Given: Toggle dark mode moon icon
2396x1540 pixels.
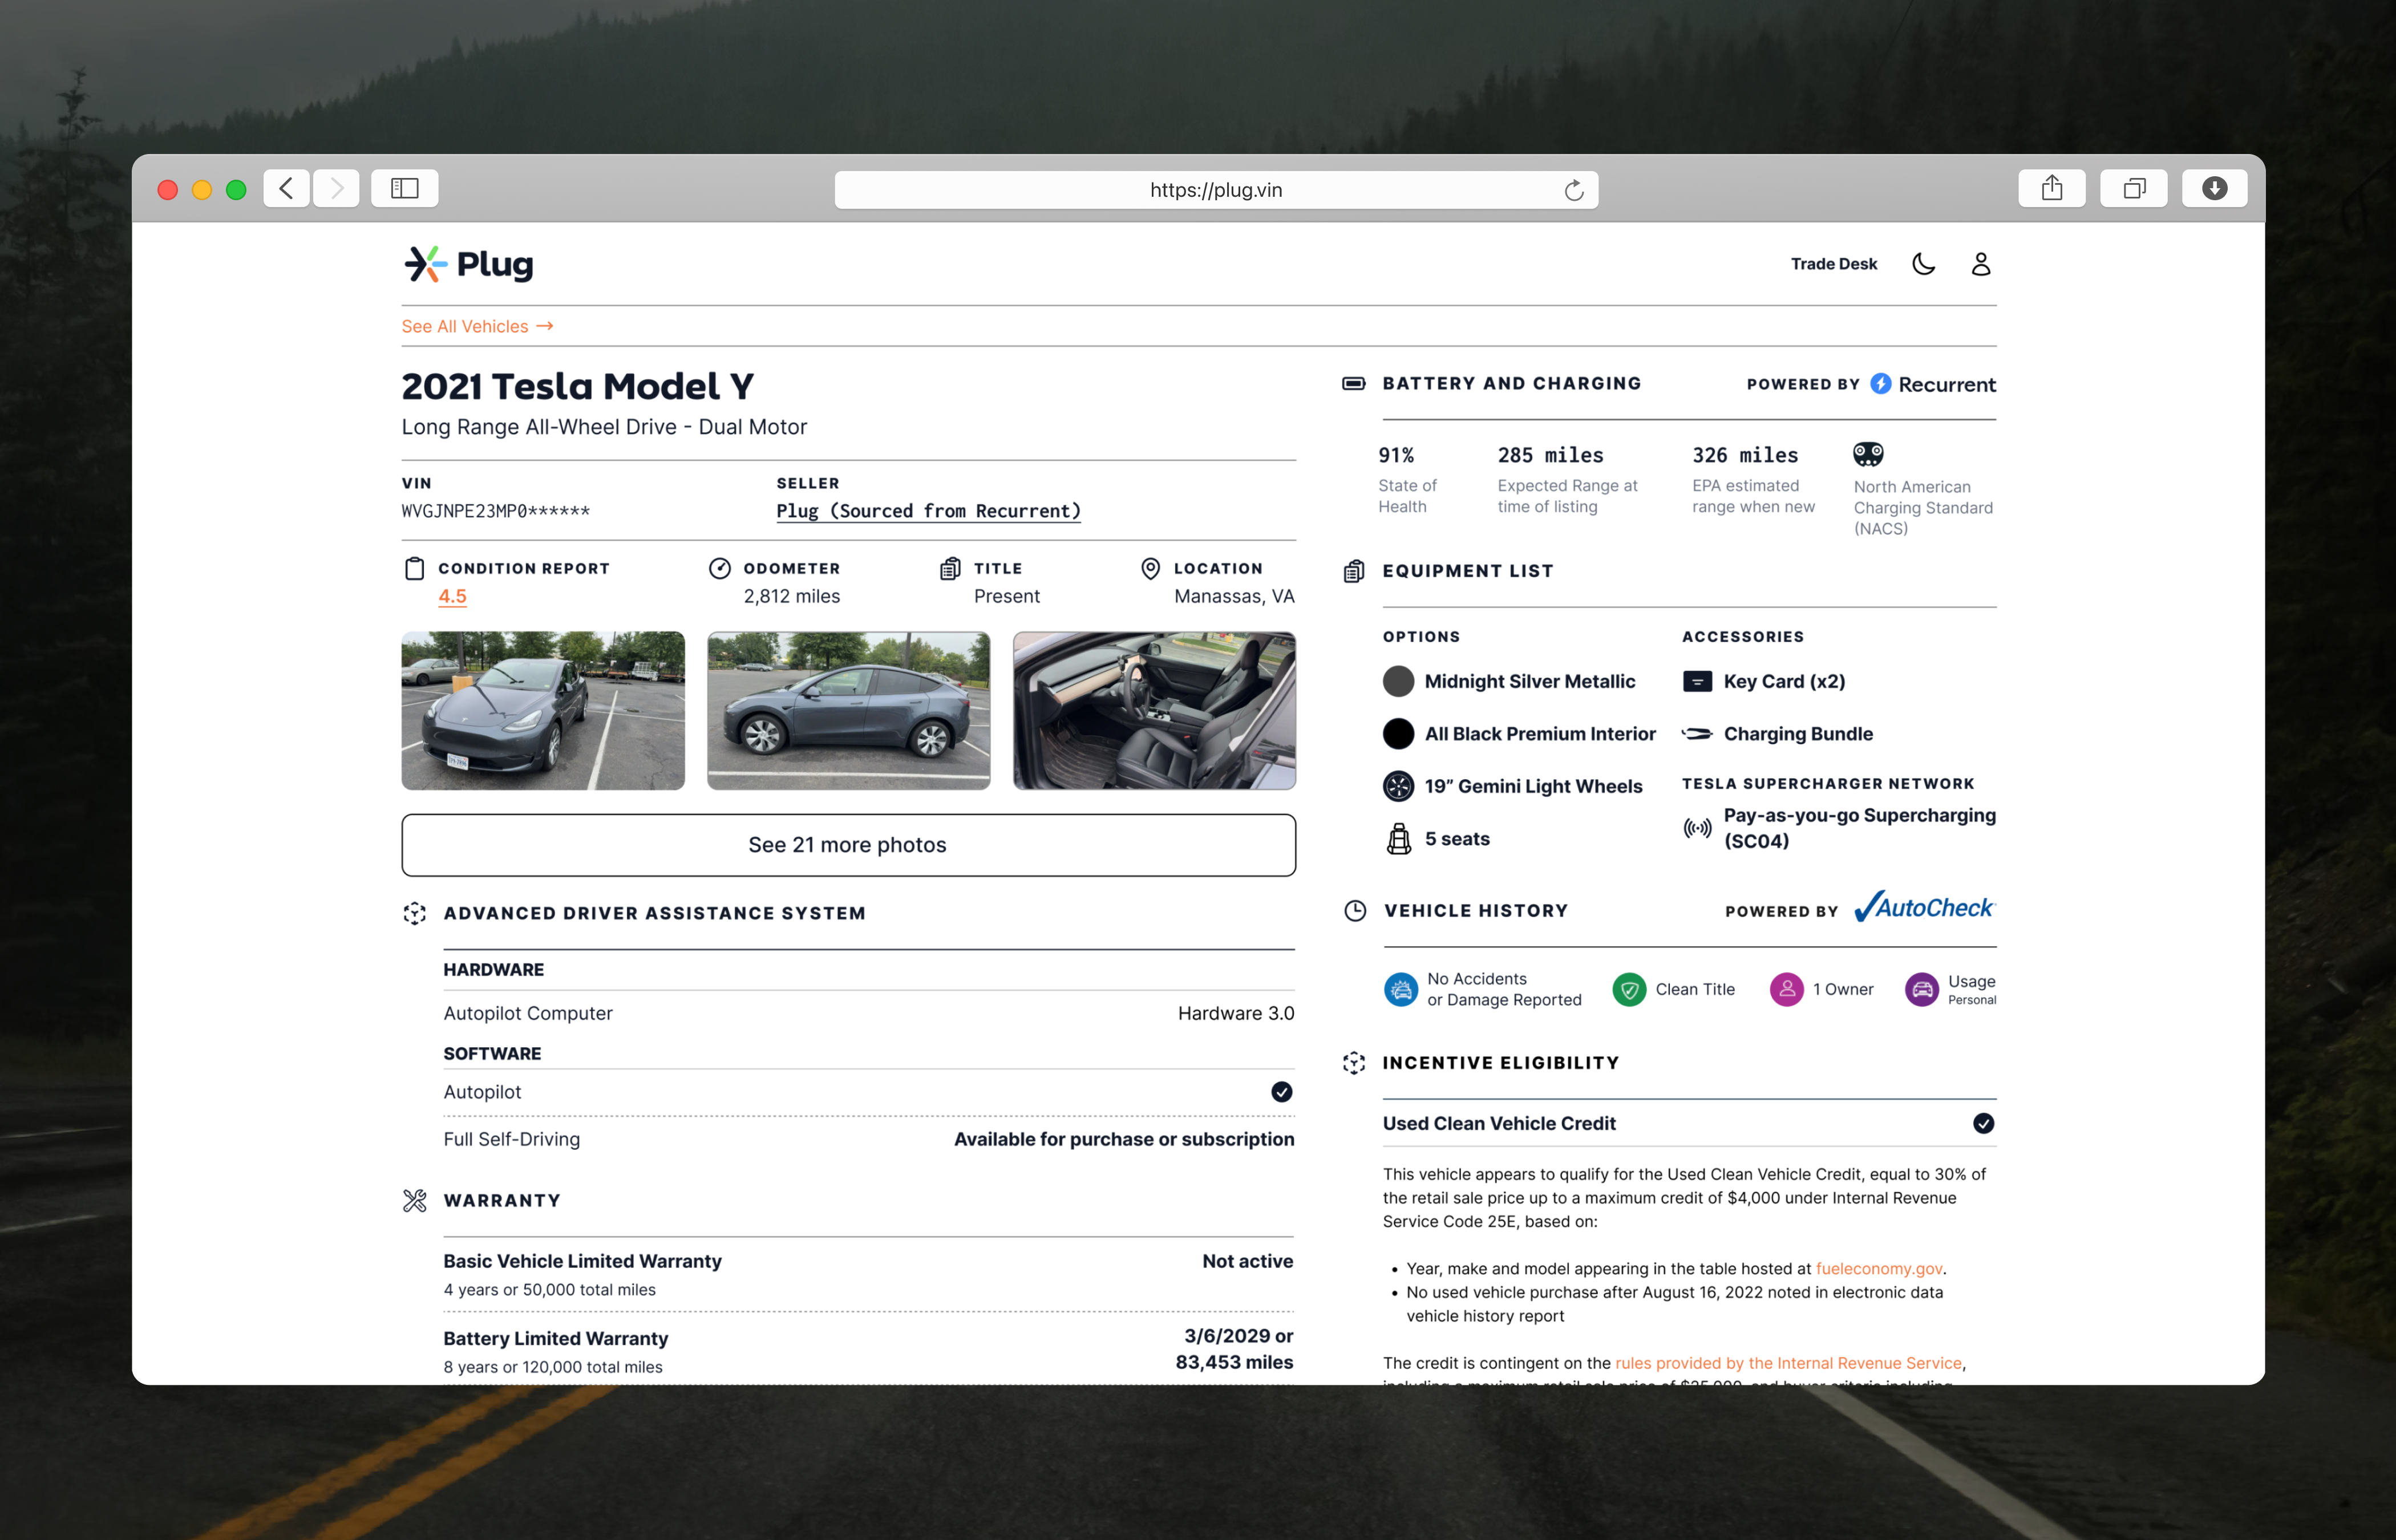Looking at the screenshot, I should (1924, 264).
